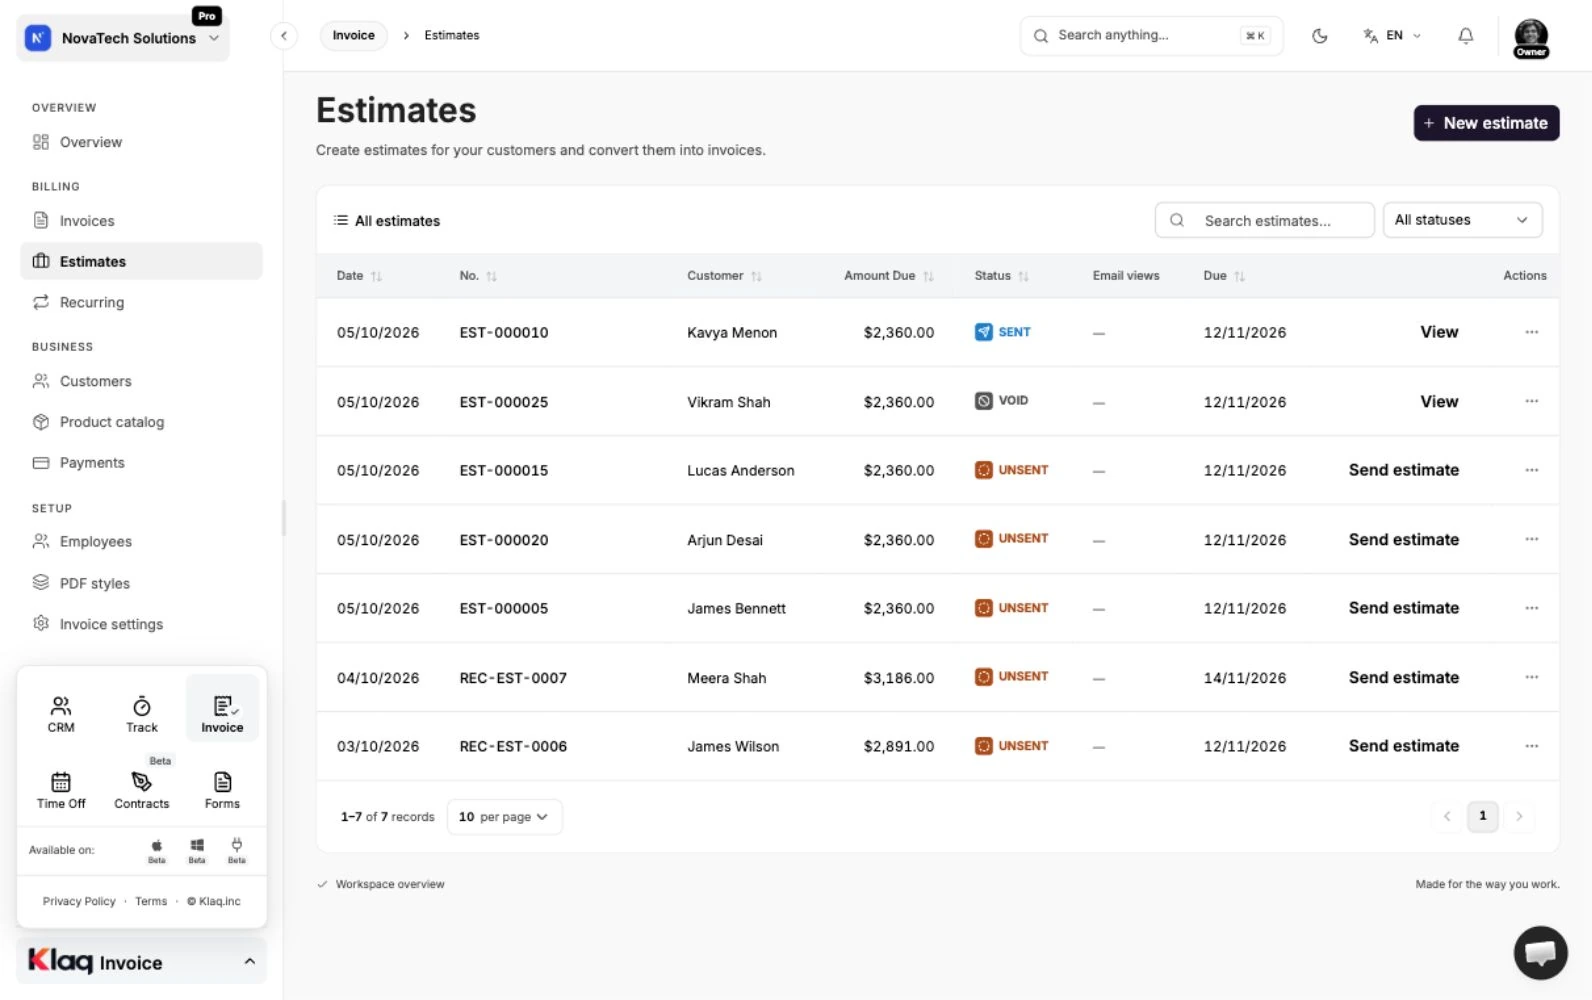
Task: Open the EN language dropdown
Action: tap(1392, 36)
